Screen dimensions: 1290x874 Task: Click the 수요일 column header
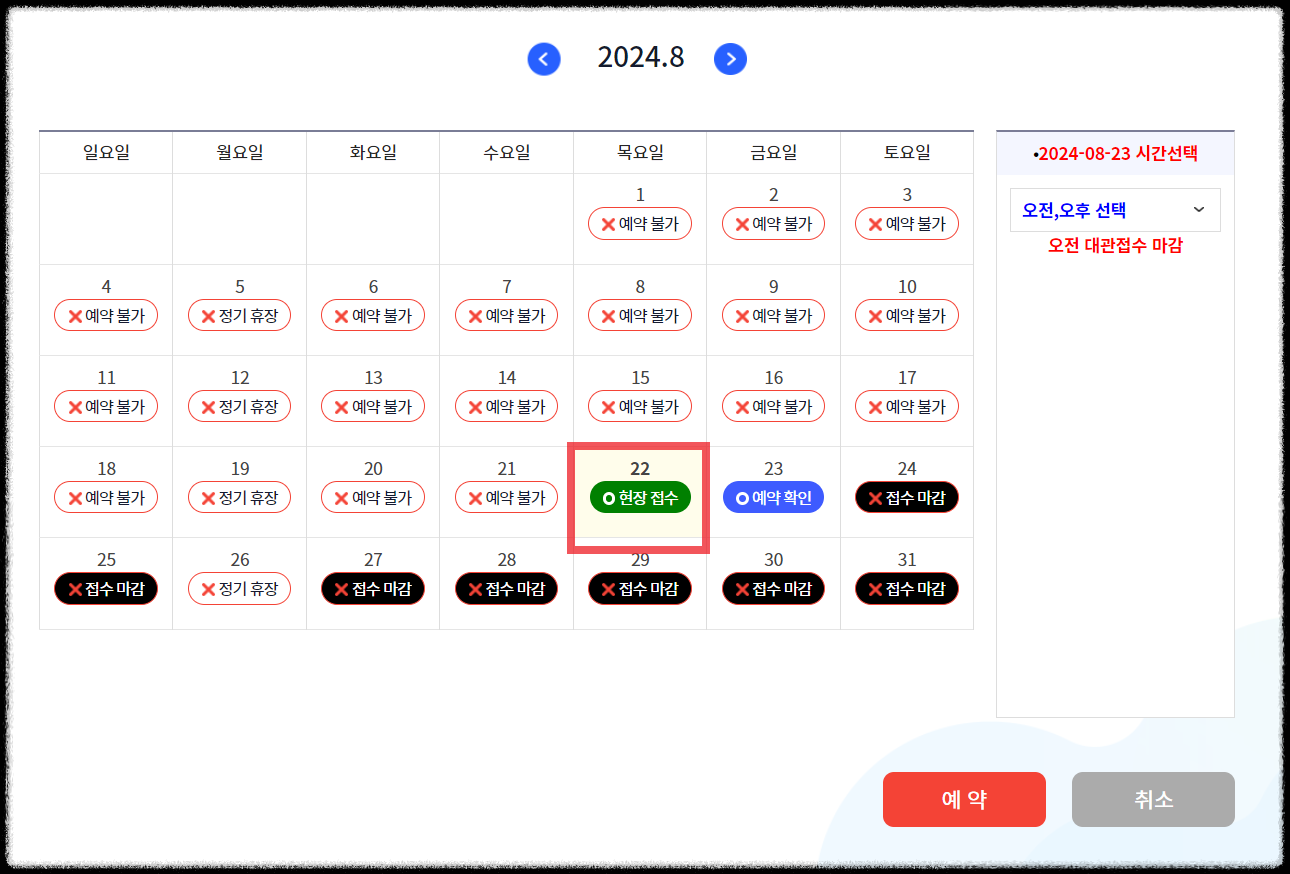507,153
